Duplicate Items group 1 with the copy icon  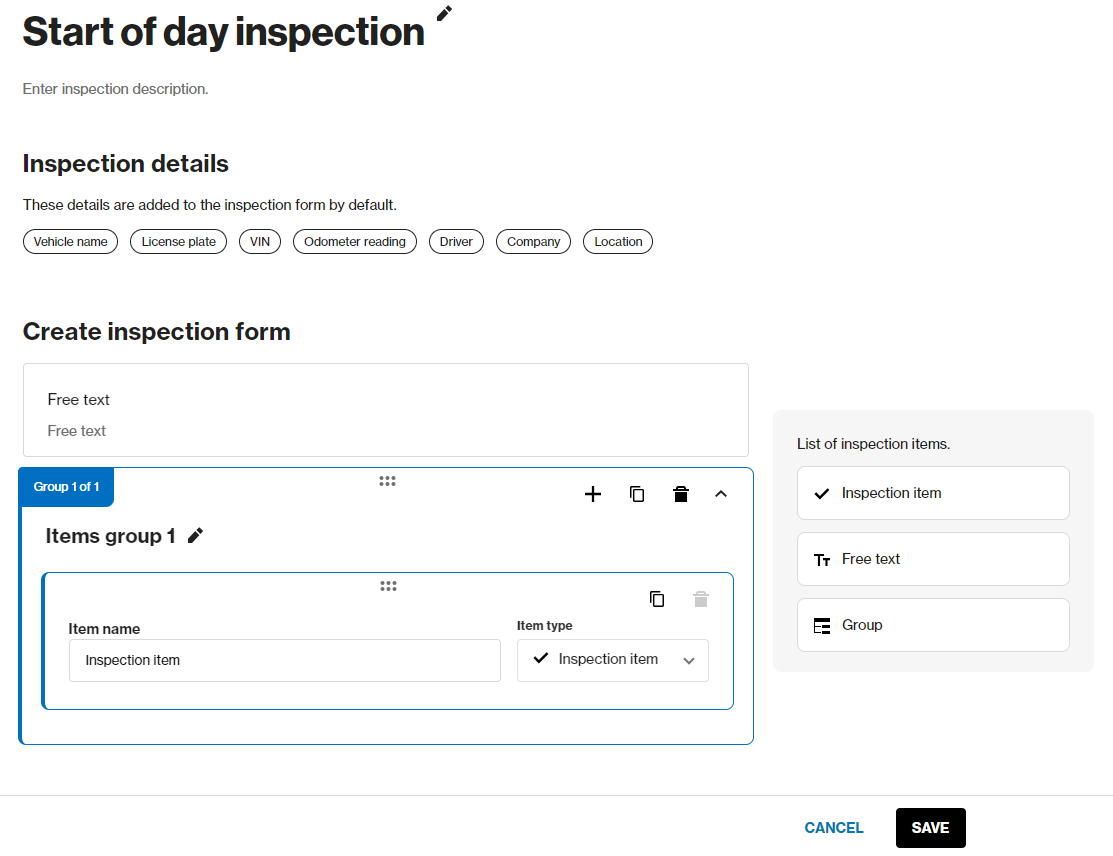coord(637,494)
